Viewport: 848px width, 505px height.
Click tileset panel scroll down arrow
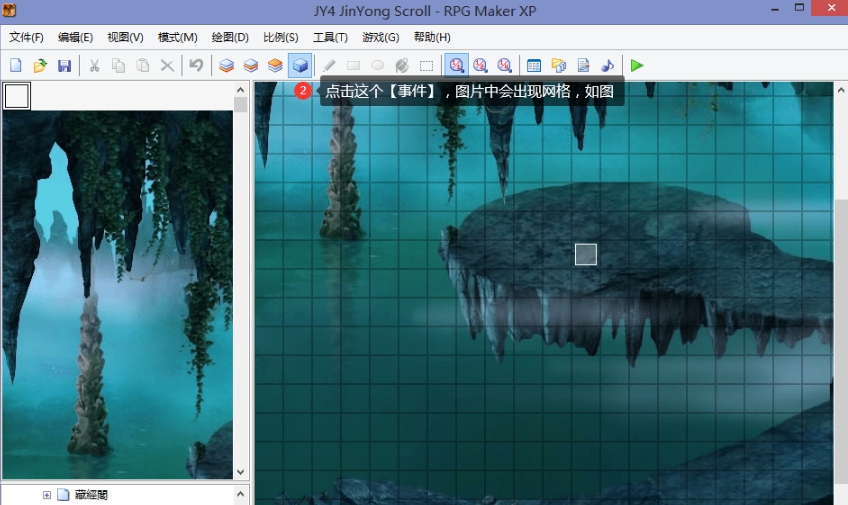tap(241, 472)
